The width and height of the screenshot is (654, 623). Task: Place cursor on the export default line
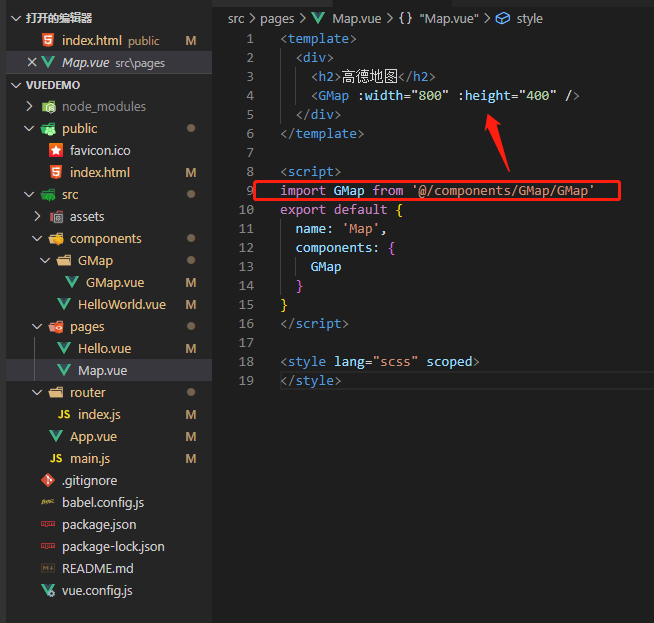coord(341,210)
